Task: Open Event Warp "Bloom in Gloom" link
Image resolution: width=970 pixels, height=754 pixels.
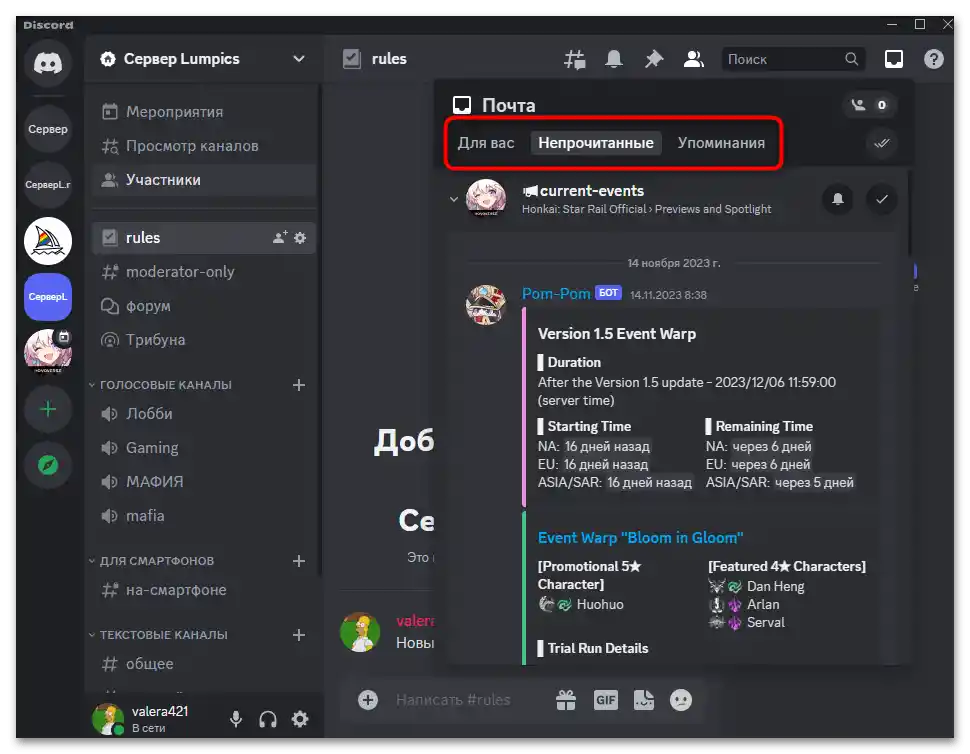Action: click(640, 538)
